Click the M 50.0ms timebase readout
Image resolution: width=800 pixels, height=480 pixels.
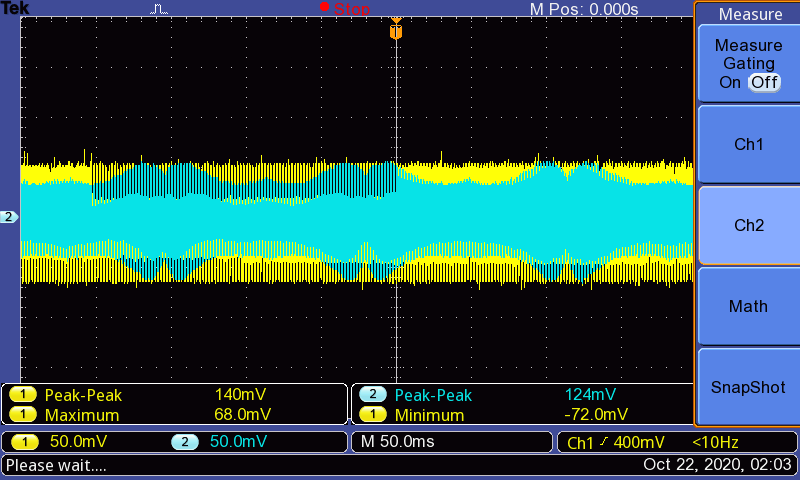point(397,442)
